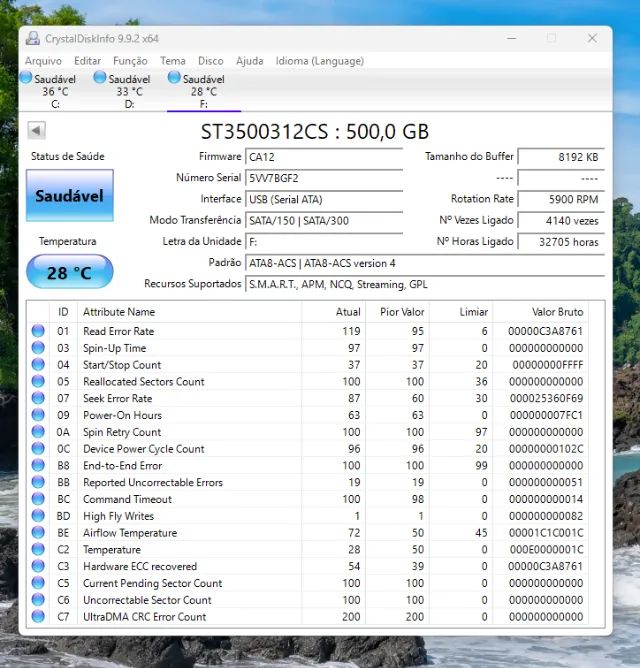The image size is (640, 668).
Task: Click the rotation rate value 5900 RPM
Action: 561,199
